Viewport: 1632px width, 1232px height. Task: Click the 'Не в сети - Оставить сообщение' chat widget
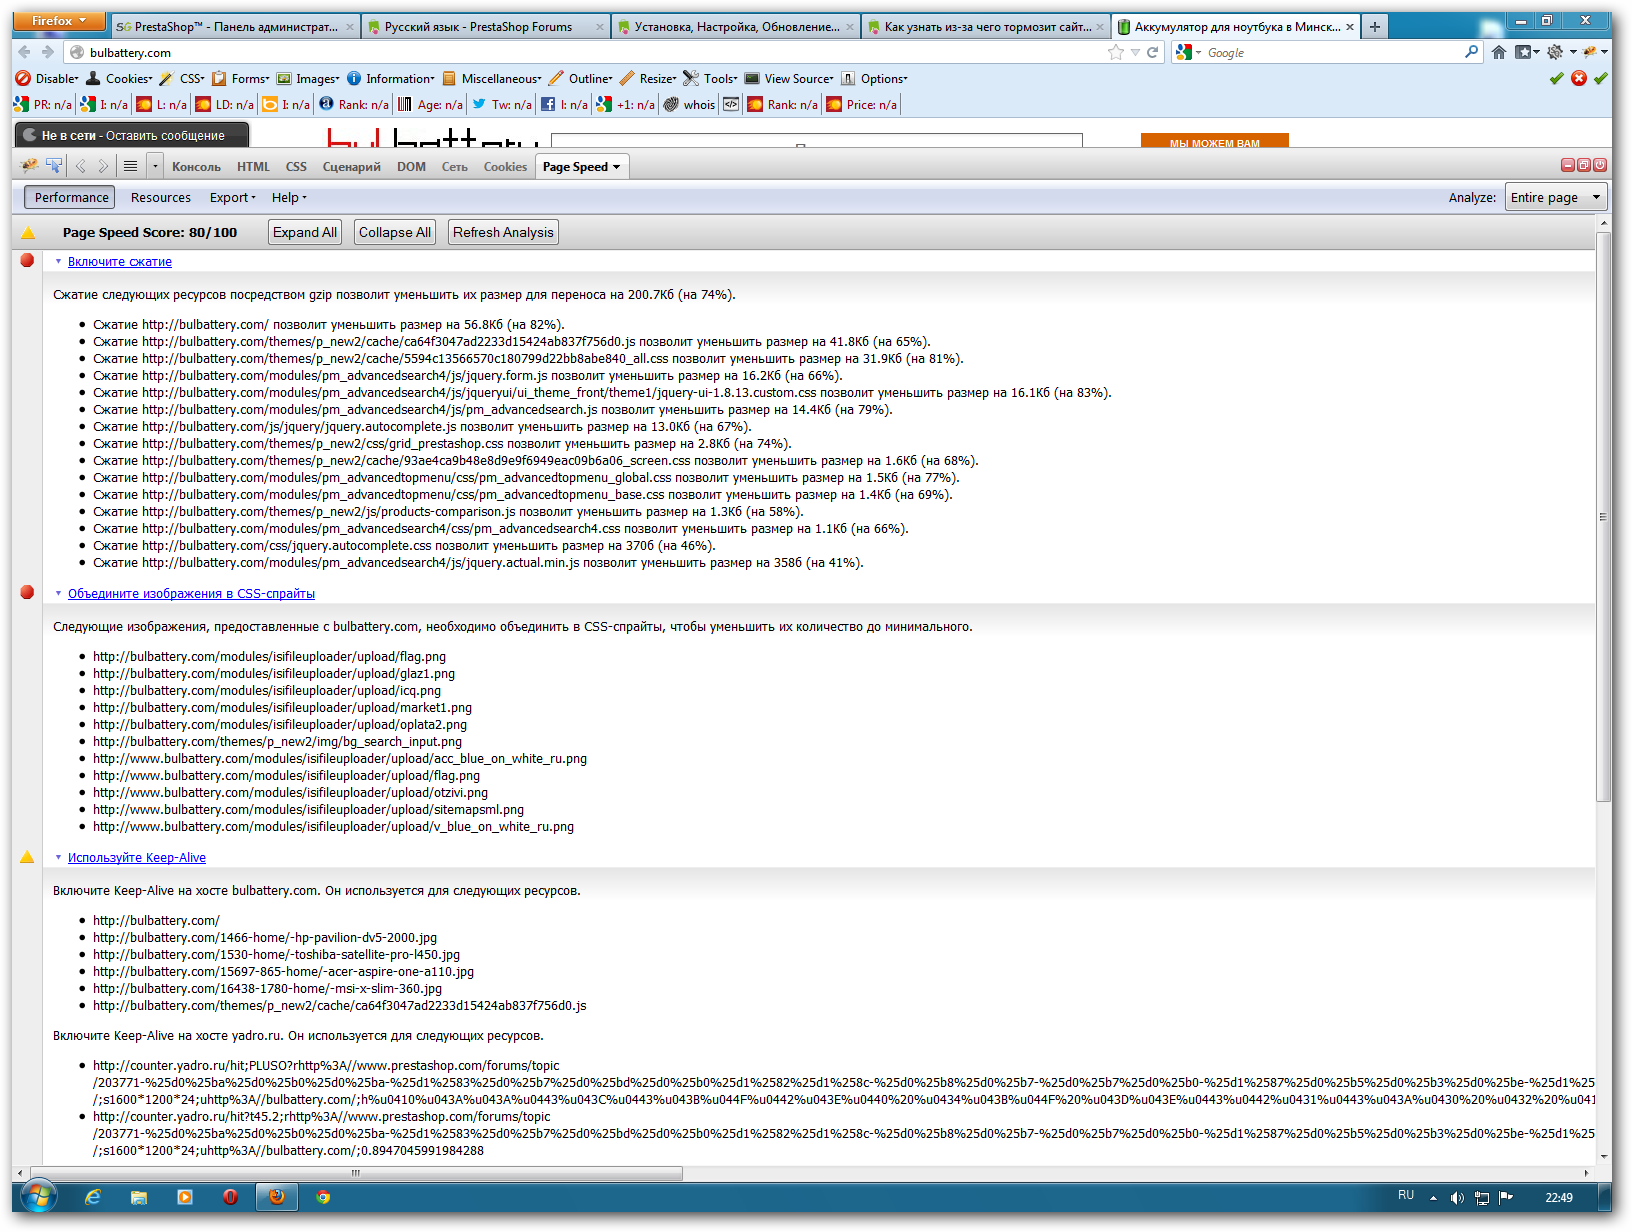(x=132, y=135)
